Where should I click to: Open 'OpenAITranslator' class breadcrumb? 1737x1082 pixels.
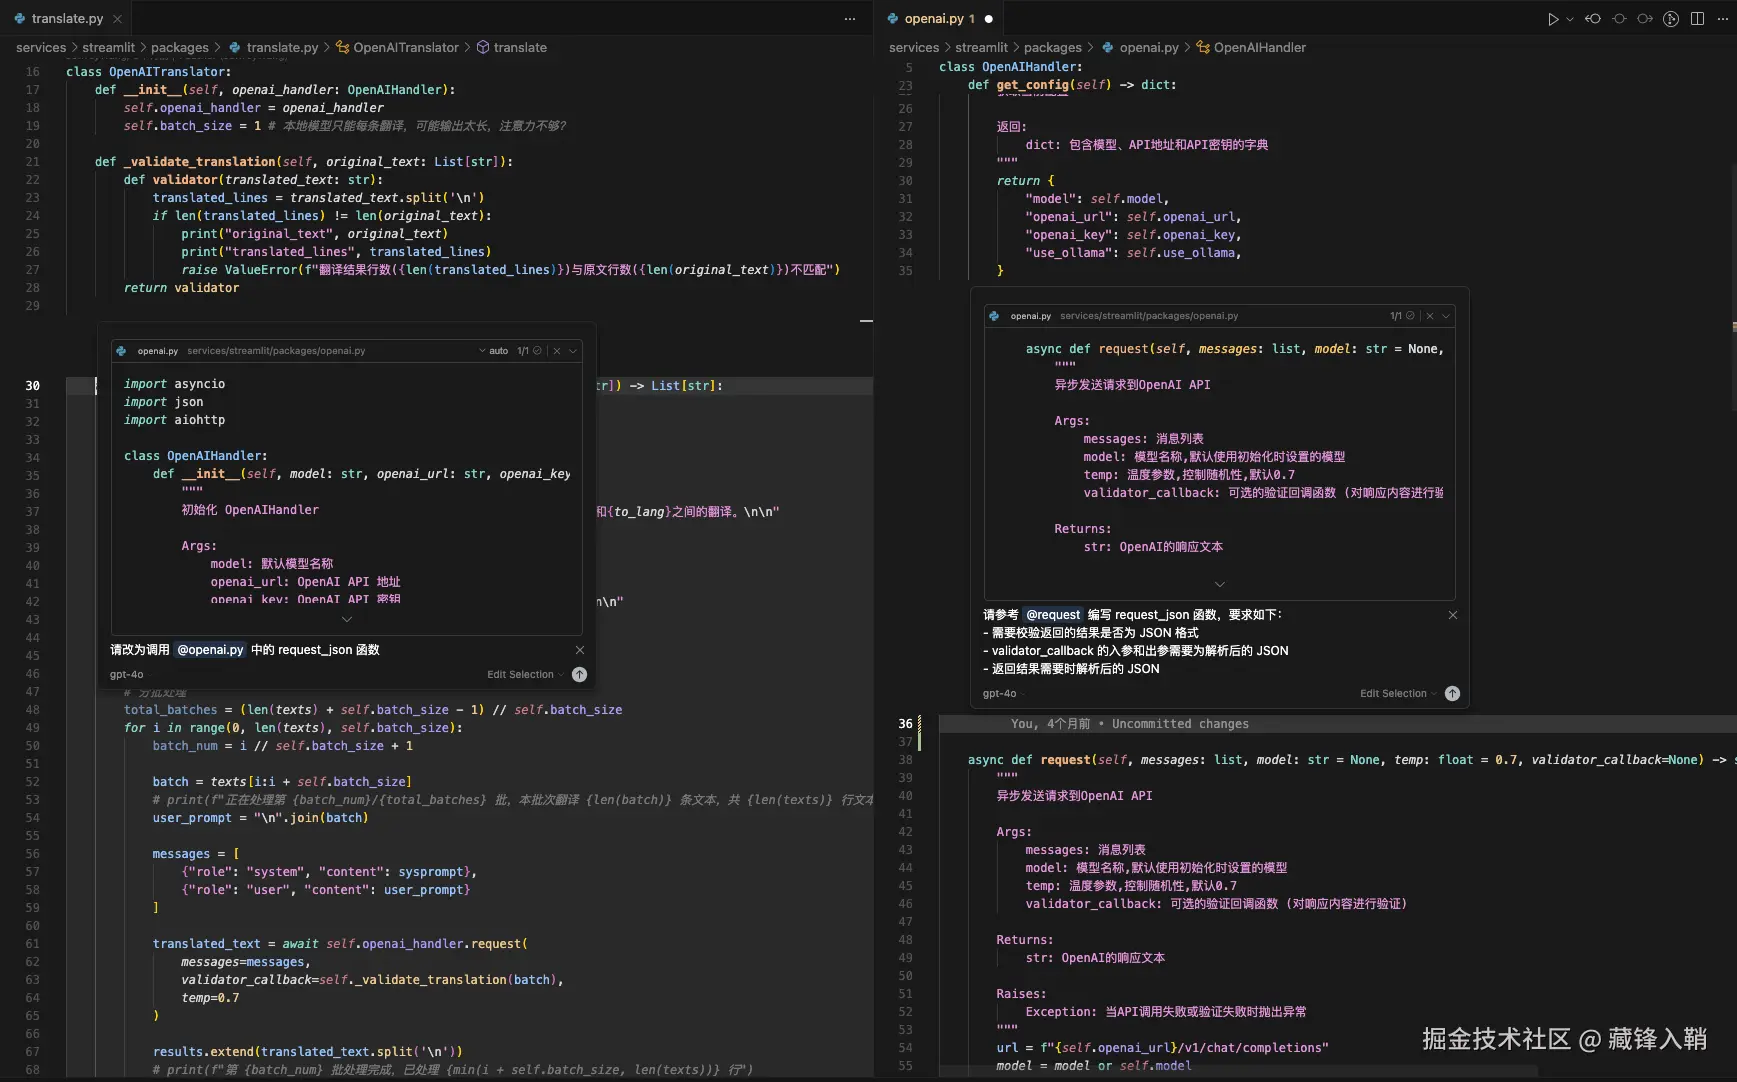point(398,48)
